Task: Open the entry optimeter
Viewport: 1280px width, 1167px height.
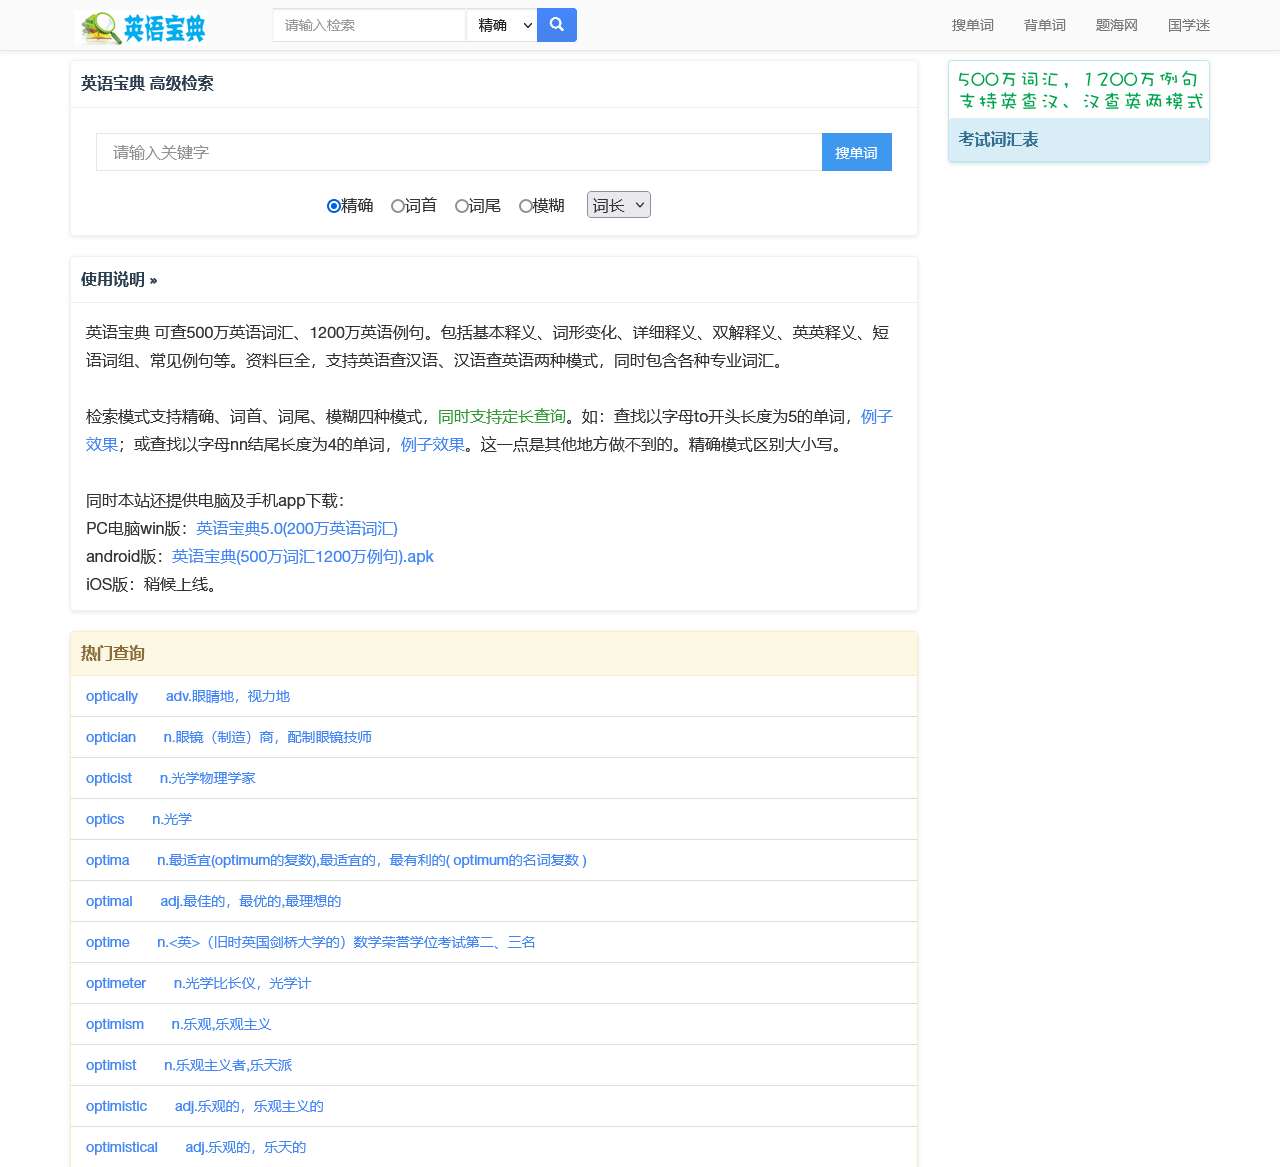Action: pos(116,983)
